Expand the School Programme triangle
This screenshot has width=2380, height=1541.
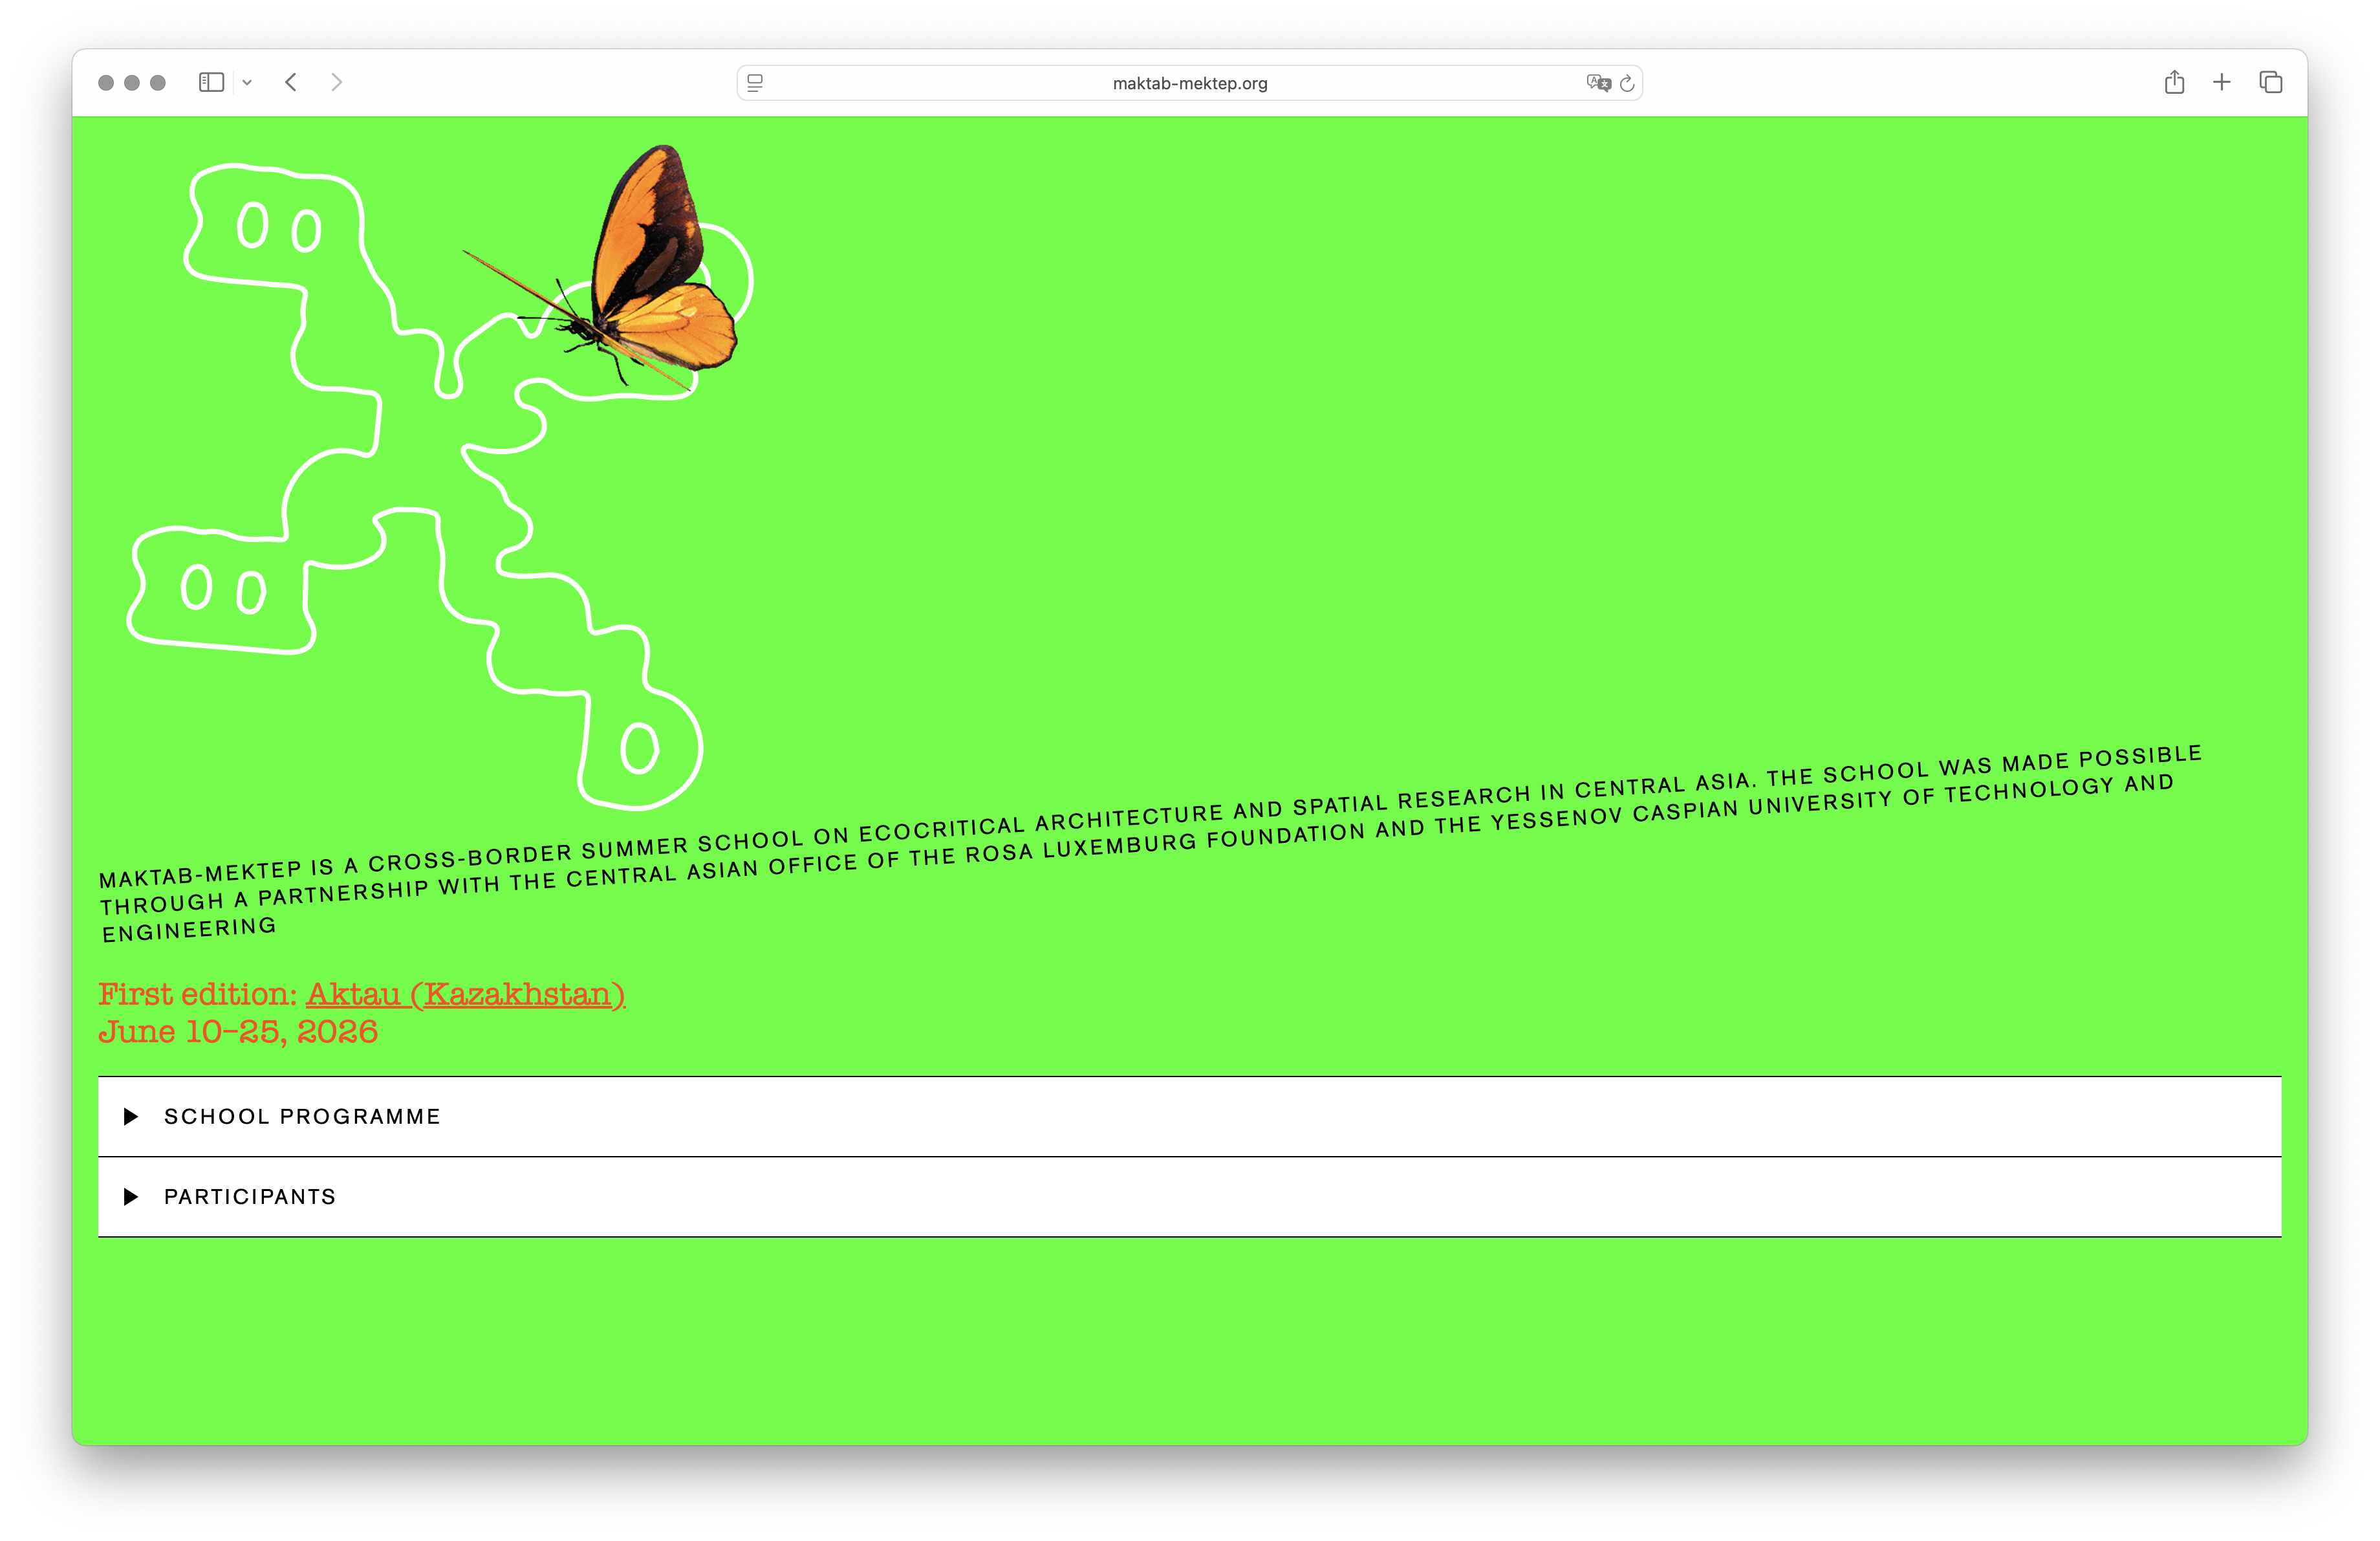(x=130, y=1116)
